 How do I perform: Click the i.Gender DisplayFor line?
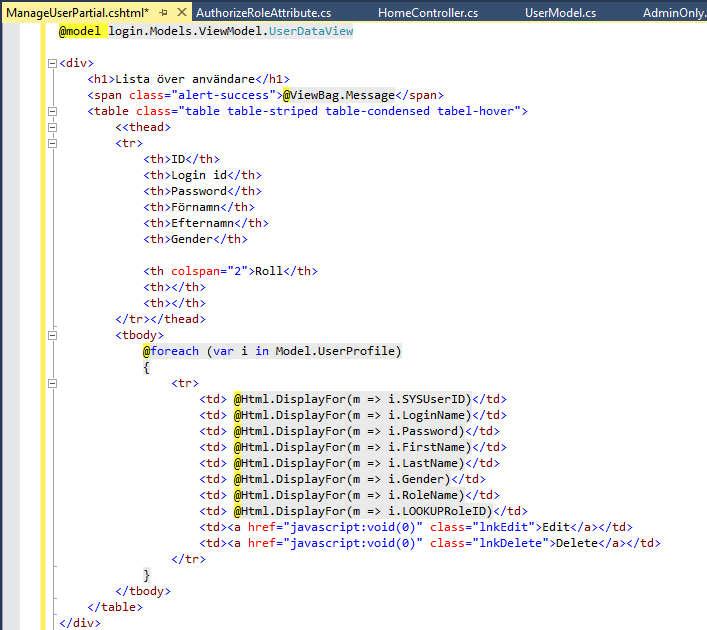pos(343,479)
